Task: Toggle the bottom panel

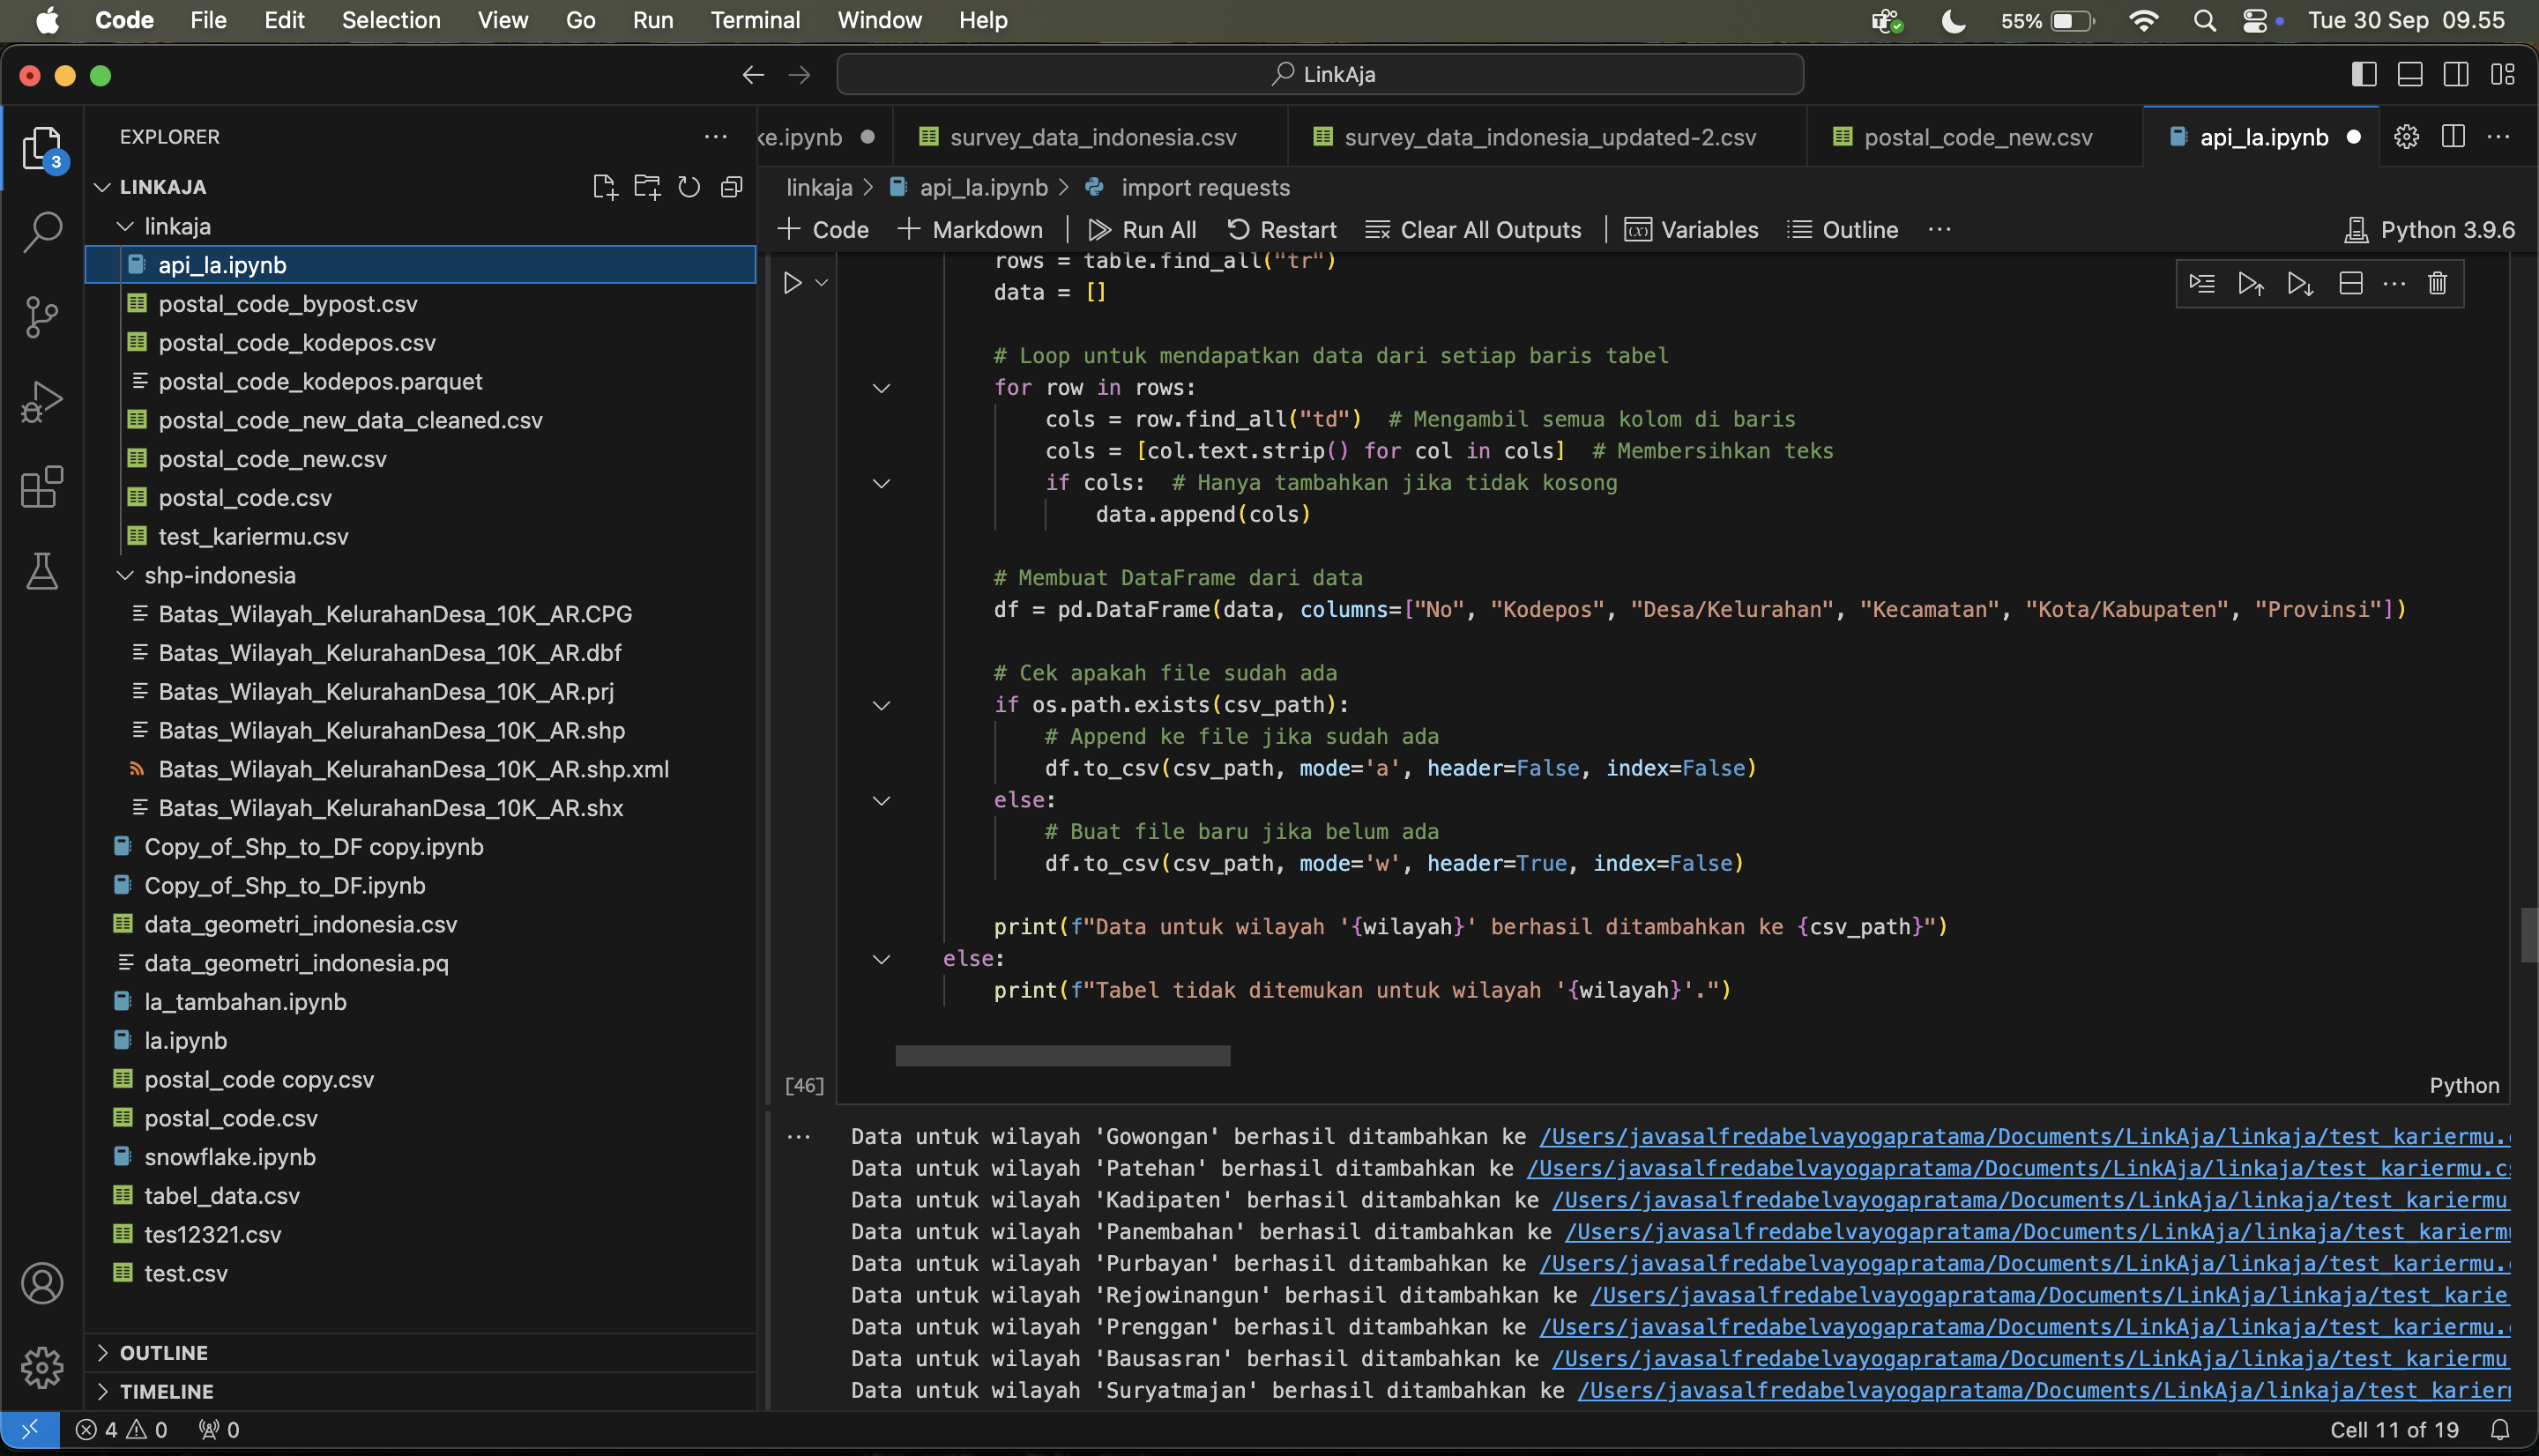Action: point(2410,74)
